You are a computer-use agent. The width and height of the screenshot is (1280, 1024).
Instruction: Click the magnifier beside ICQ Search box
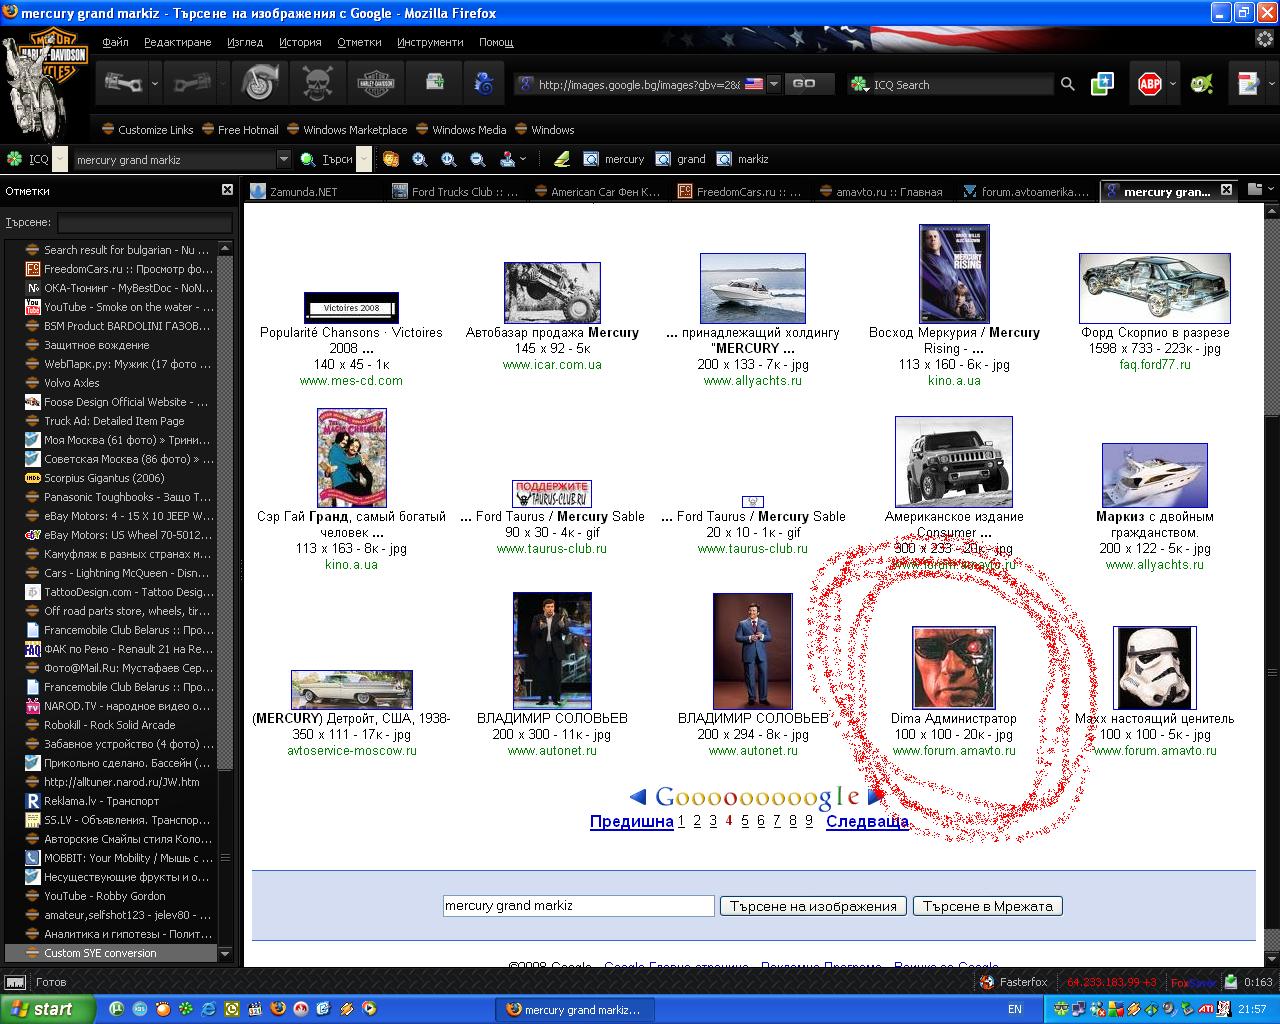[1067, 85]
